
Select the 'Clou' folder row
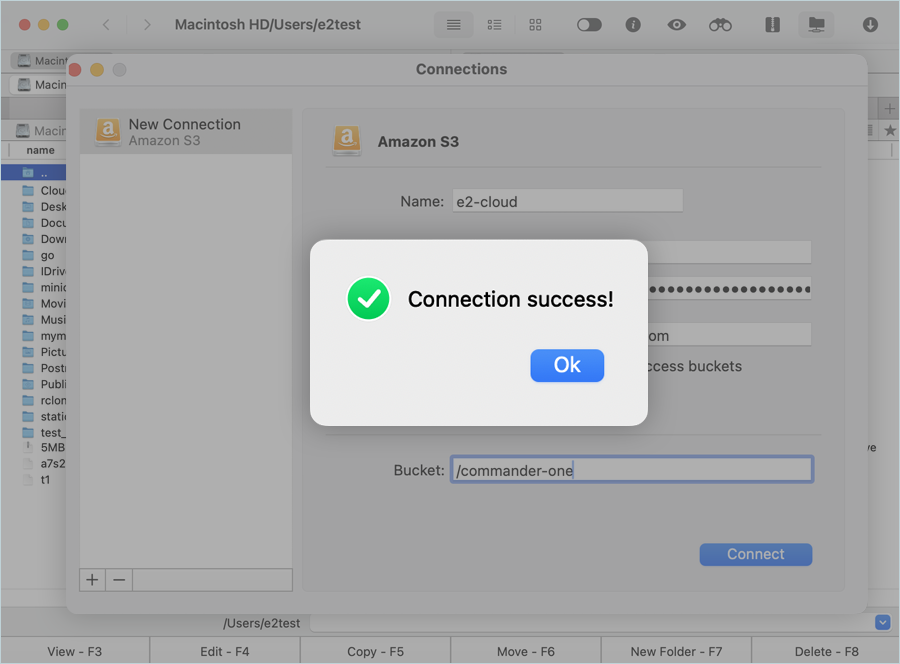click(34, 191)
